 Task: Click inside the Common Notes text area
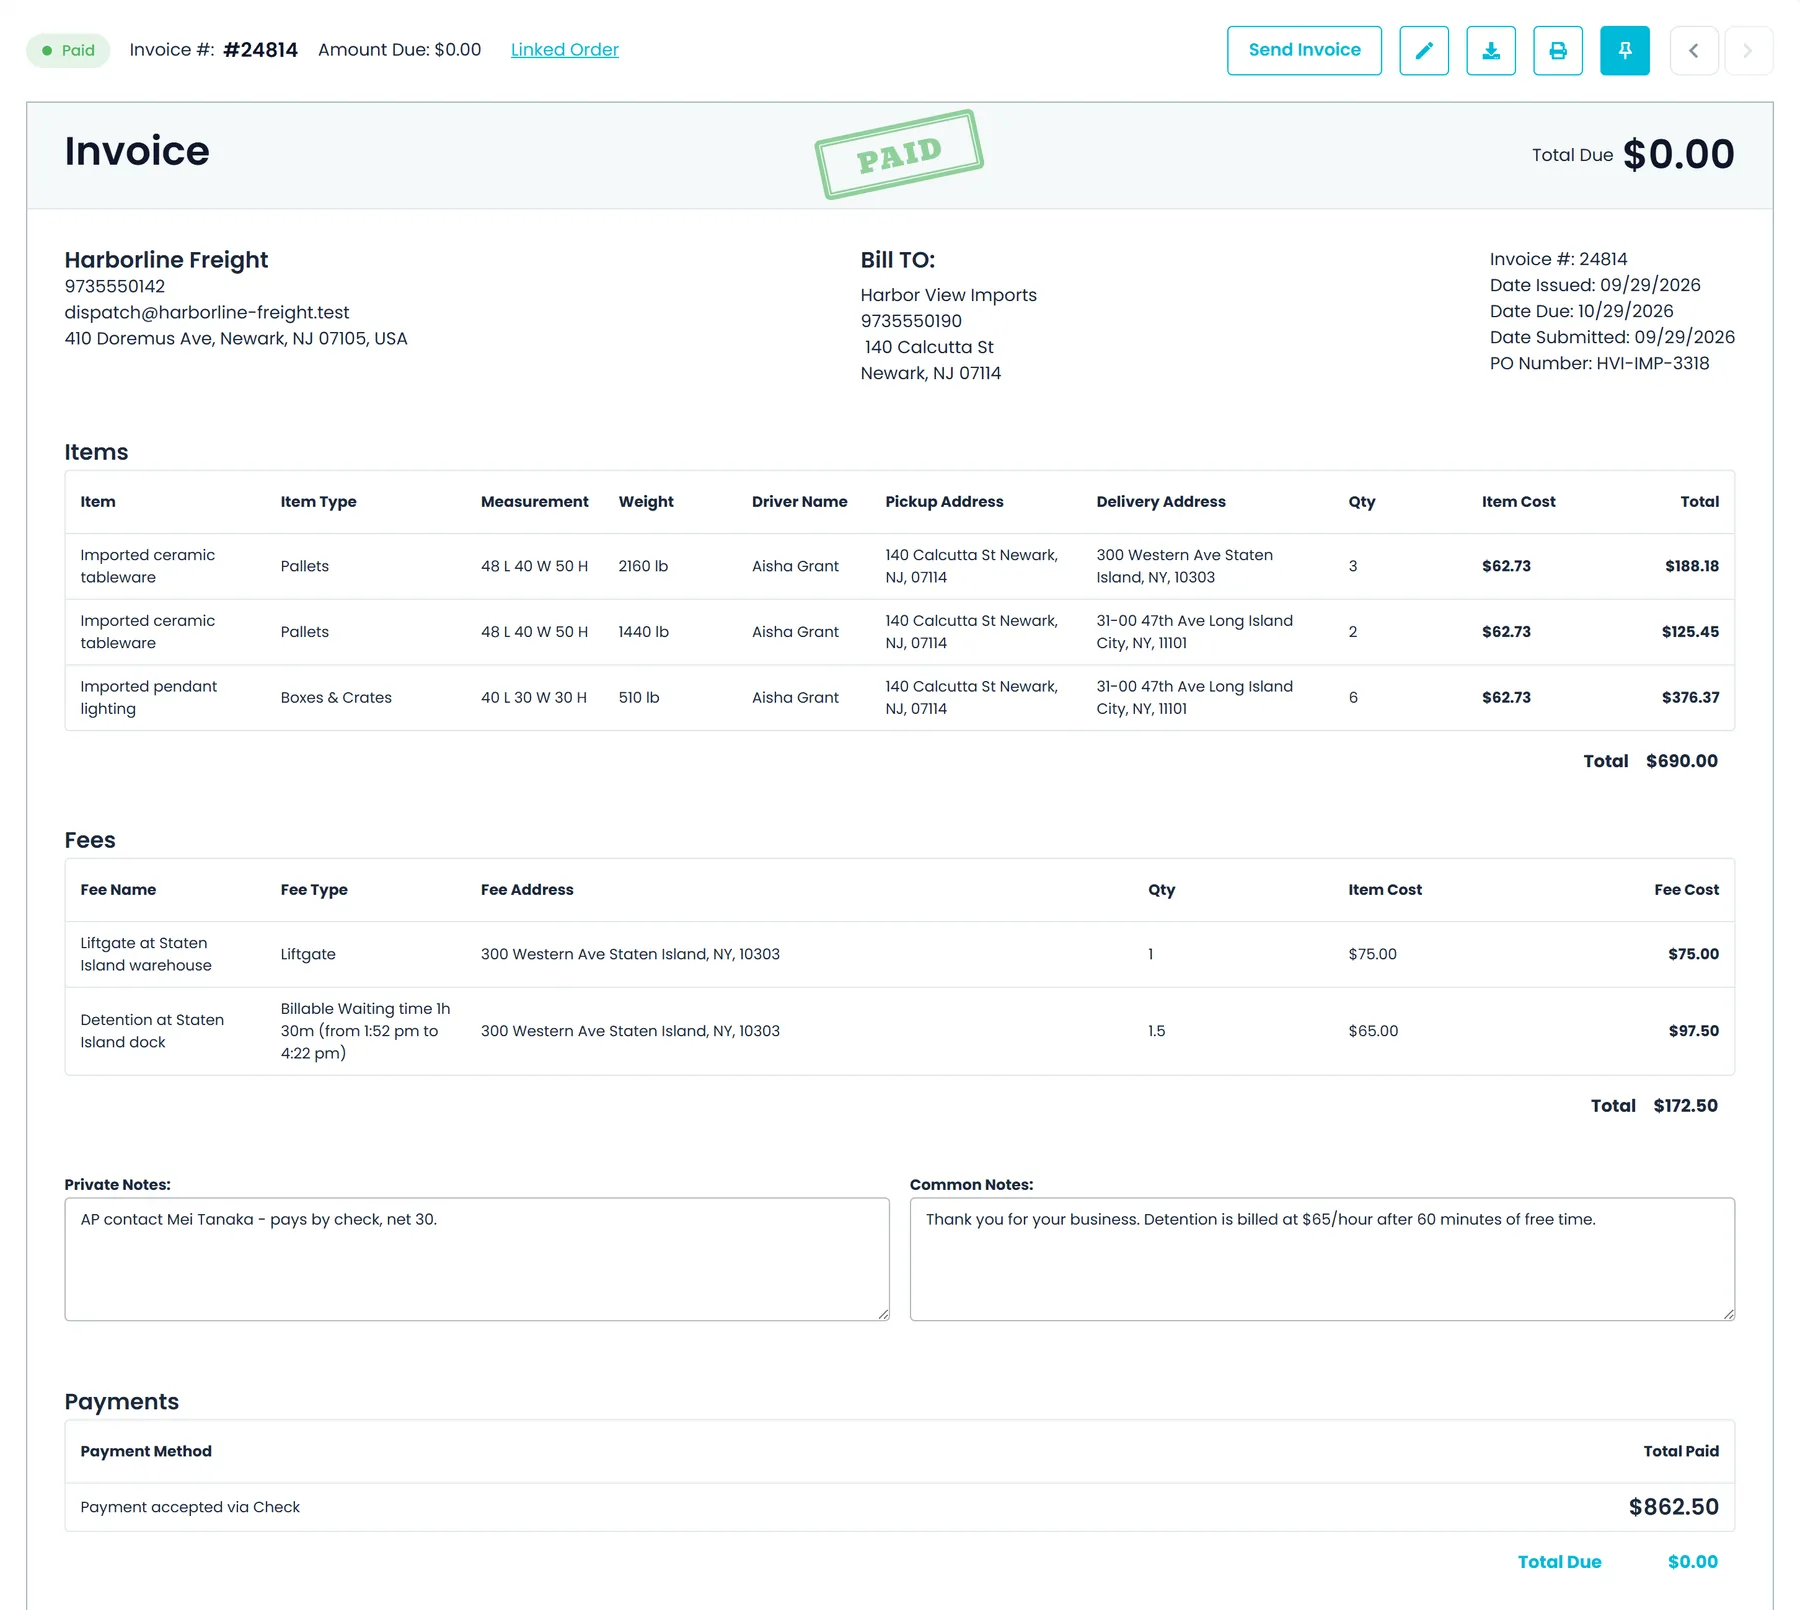[1322, 1259]
